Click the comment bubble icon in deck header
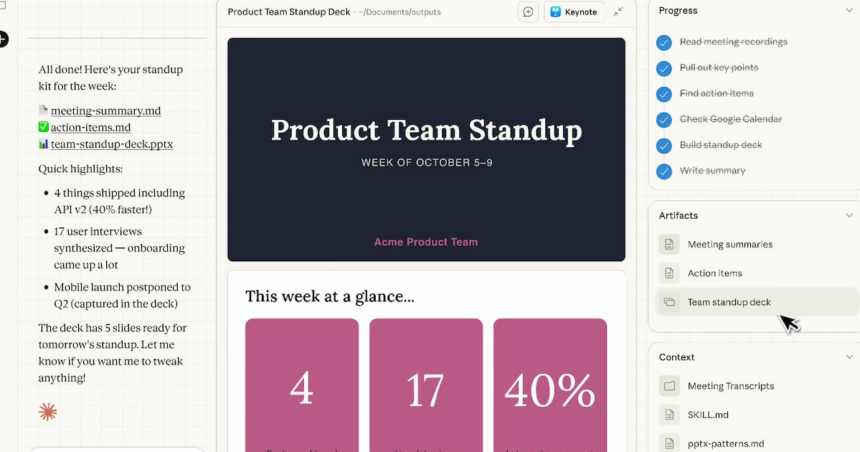Screen dimensions: 860x452 [x=528, y=12]
